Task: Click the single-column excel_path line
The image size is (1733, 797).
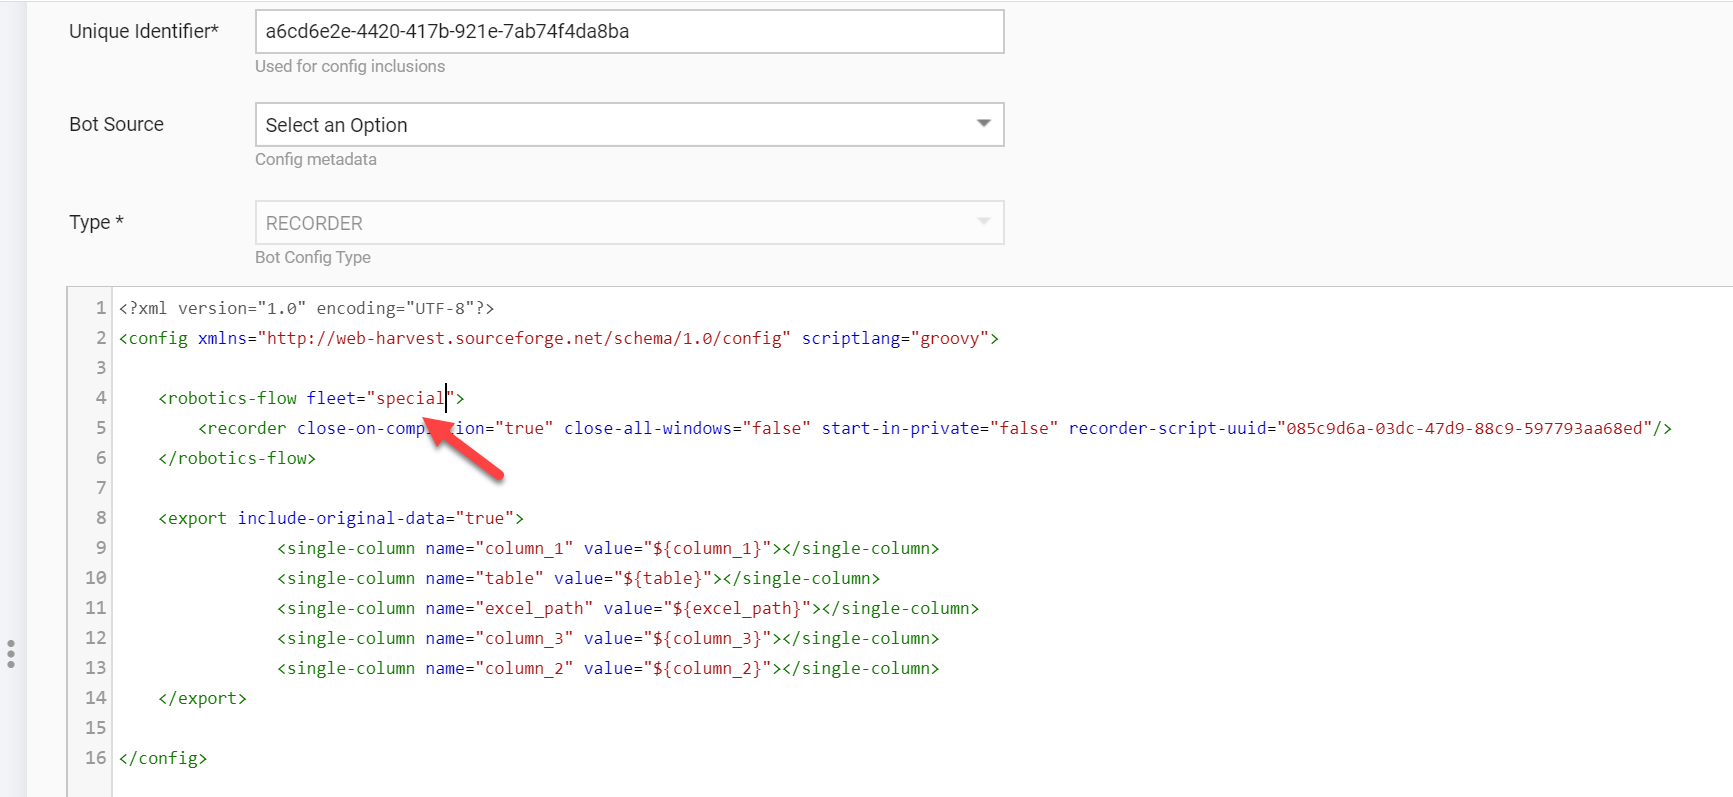Action: [x=628, y=608]
